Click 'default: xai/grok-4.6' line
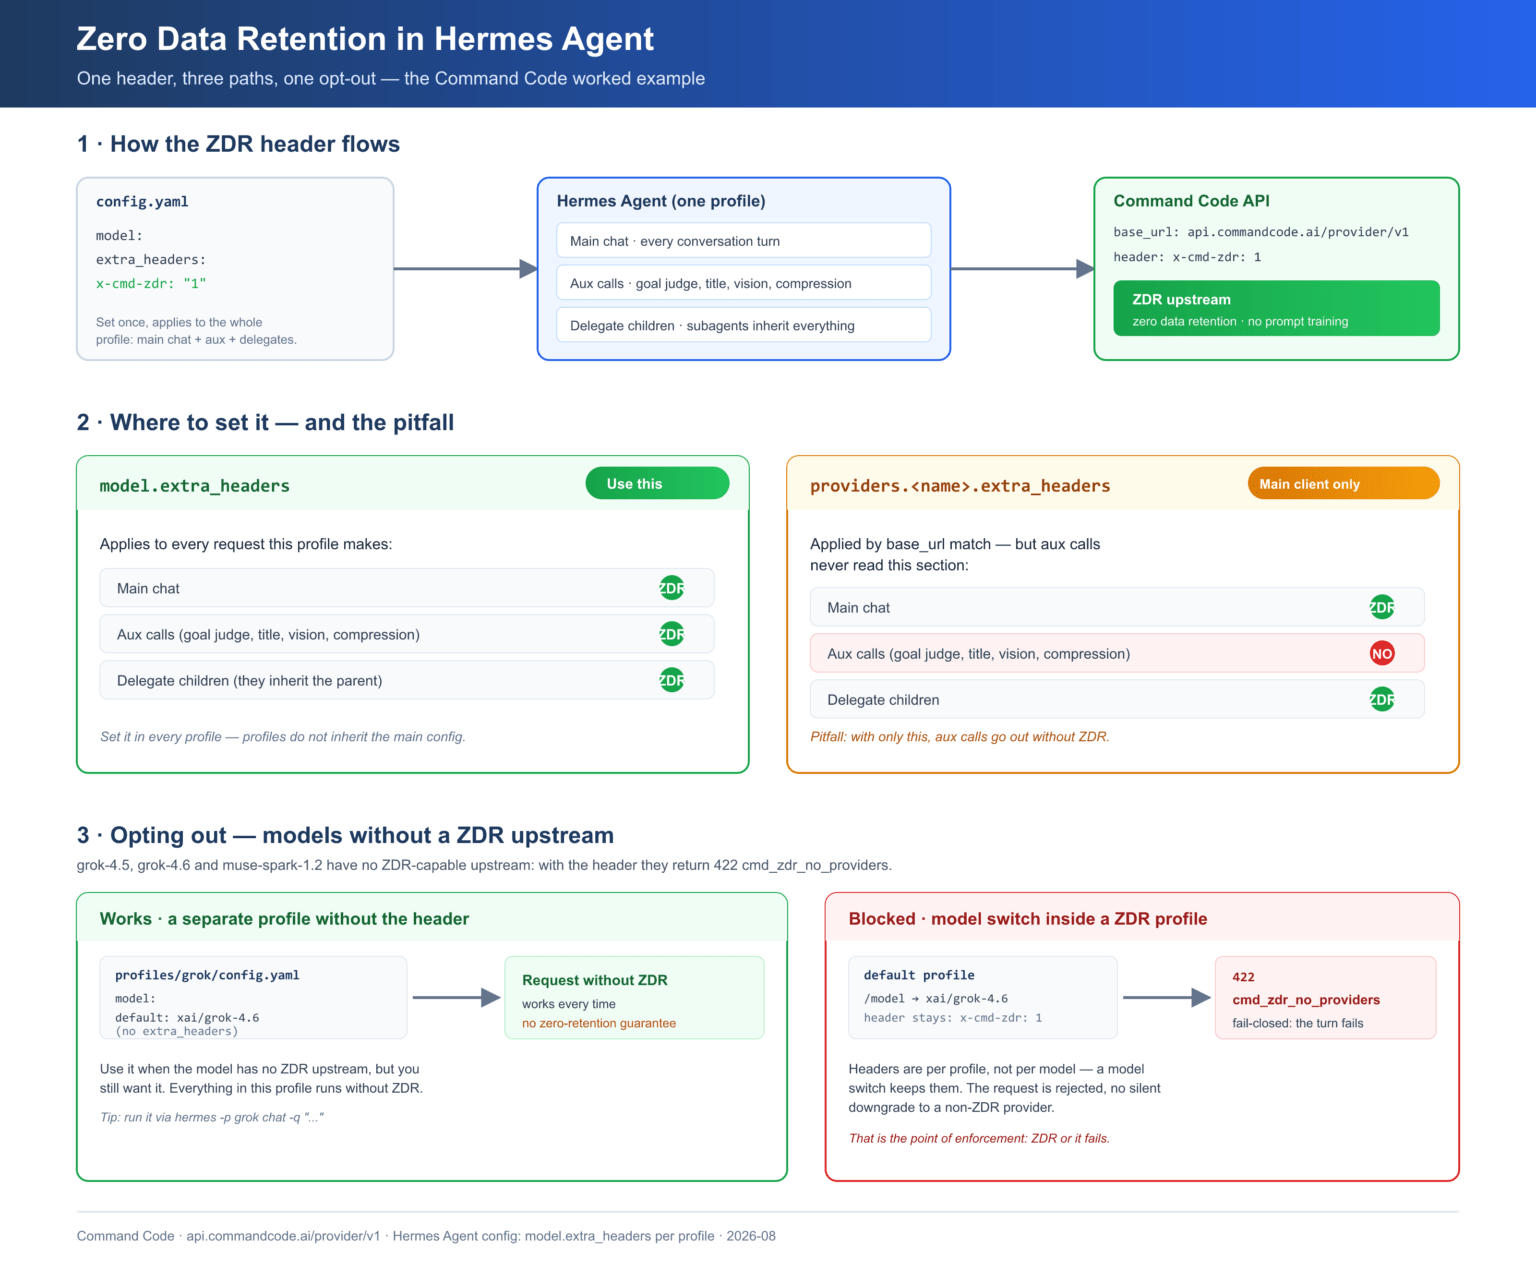This screenshot has width=1536, height=1277. point(187,1017)
